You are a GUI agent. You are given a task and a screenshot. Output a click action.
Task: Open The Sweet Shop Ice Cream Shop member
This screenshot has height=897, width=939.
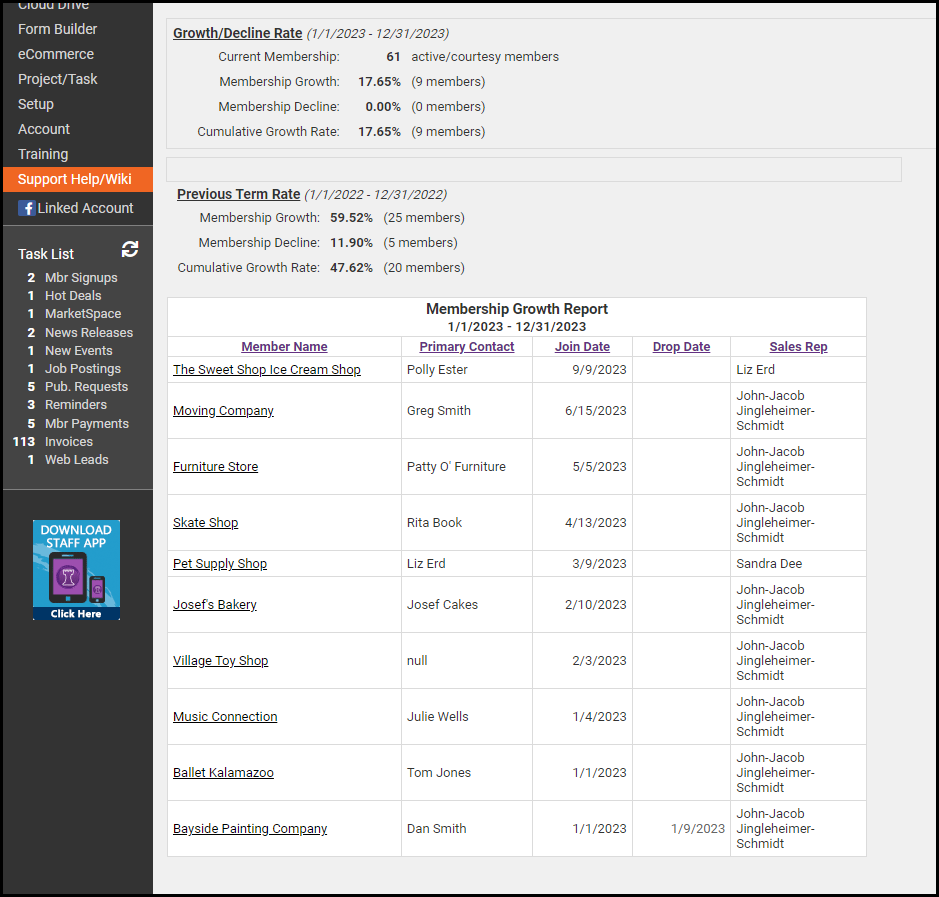pos(267,370)
